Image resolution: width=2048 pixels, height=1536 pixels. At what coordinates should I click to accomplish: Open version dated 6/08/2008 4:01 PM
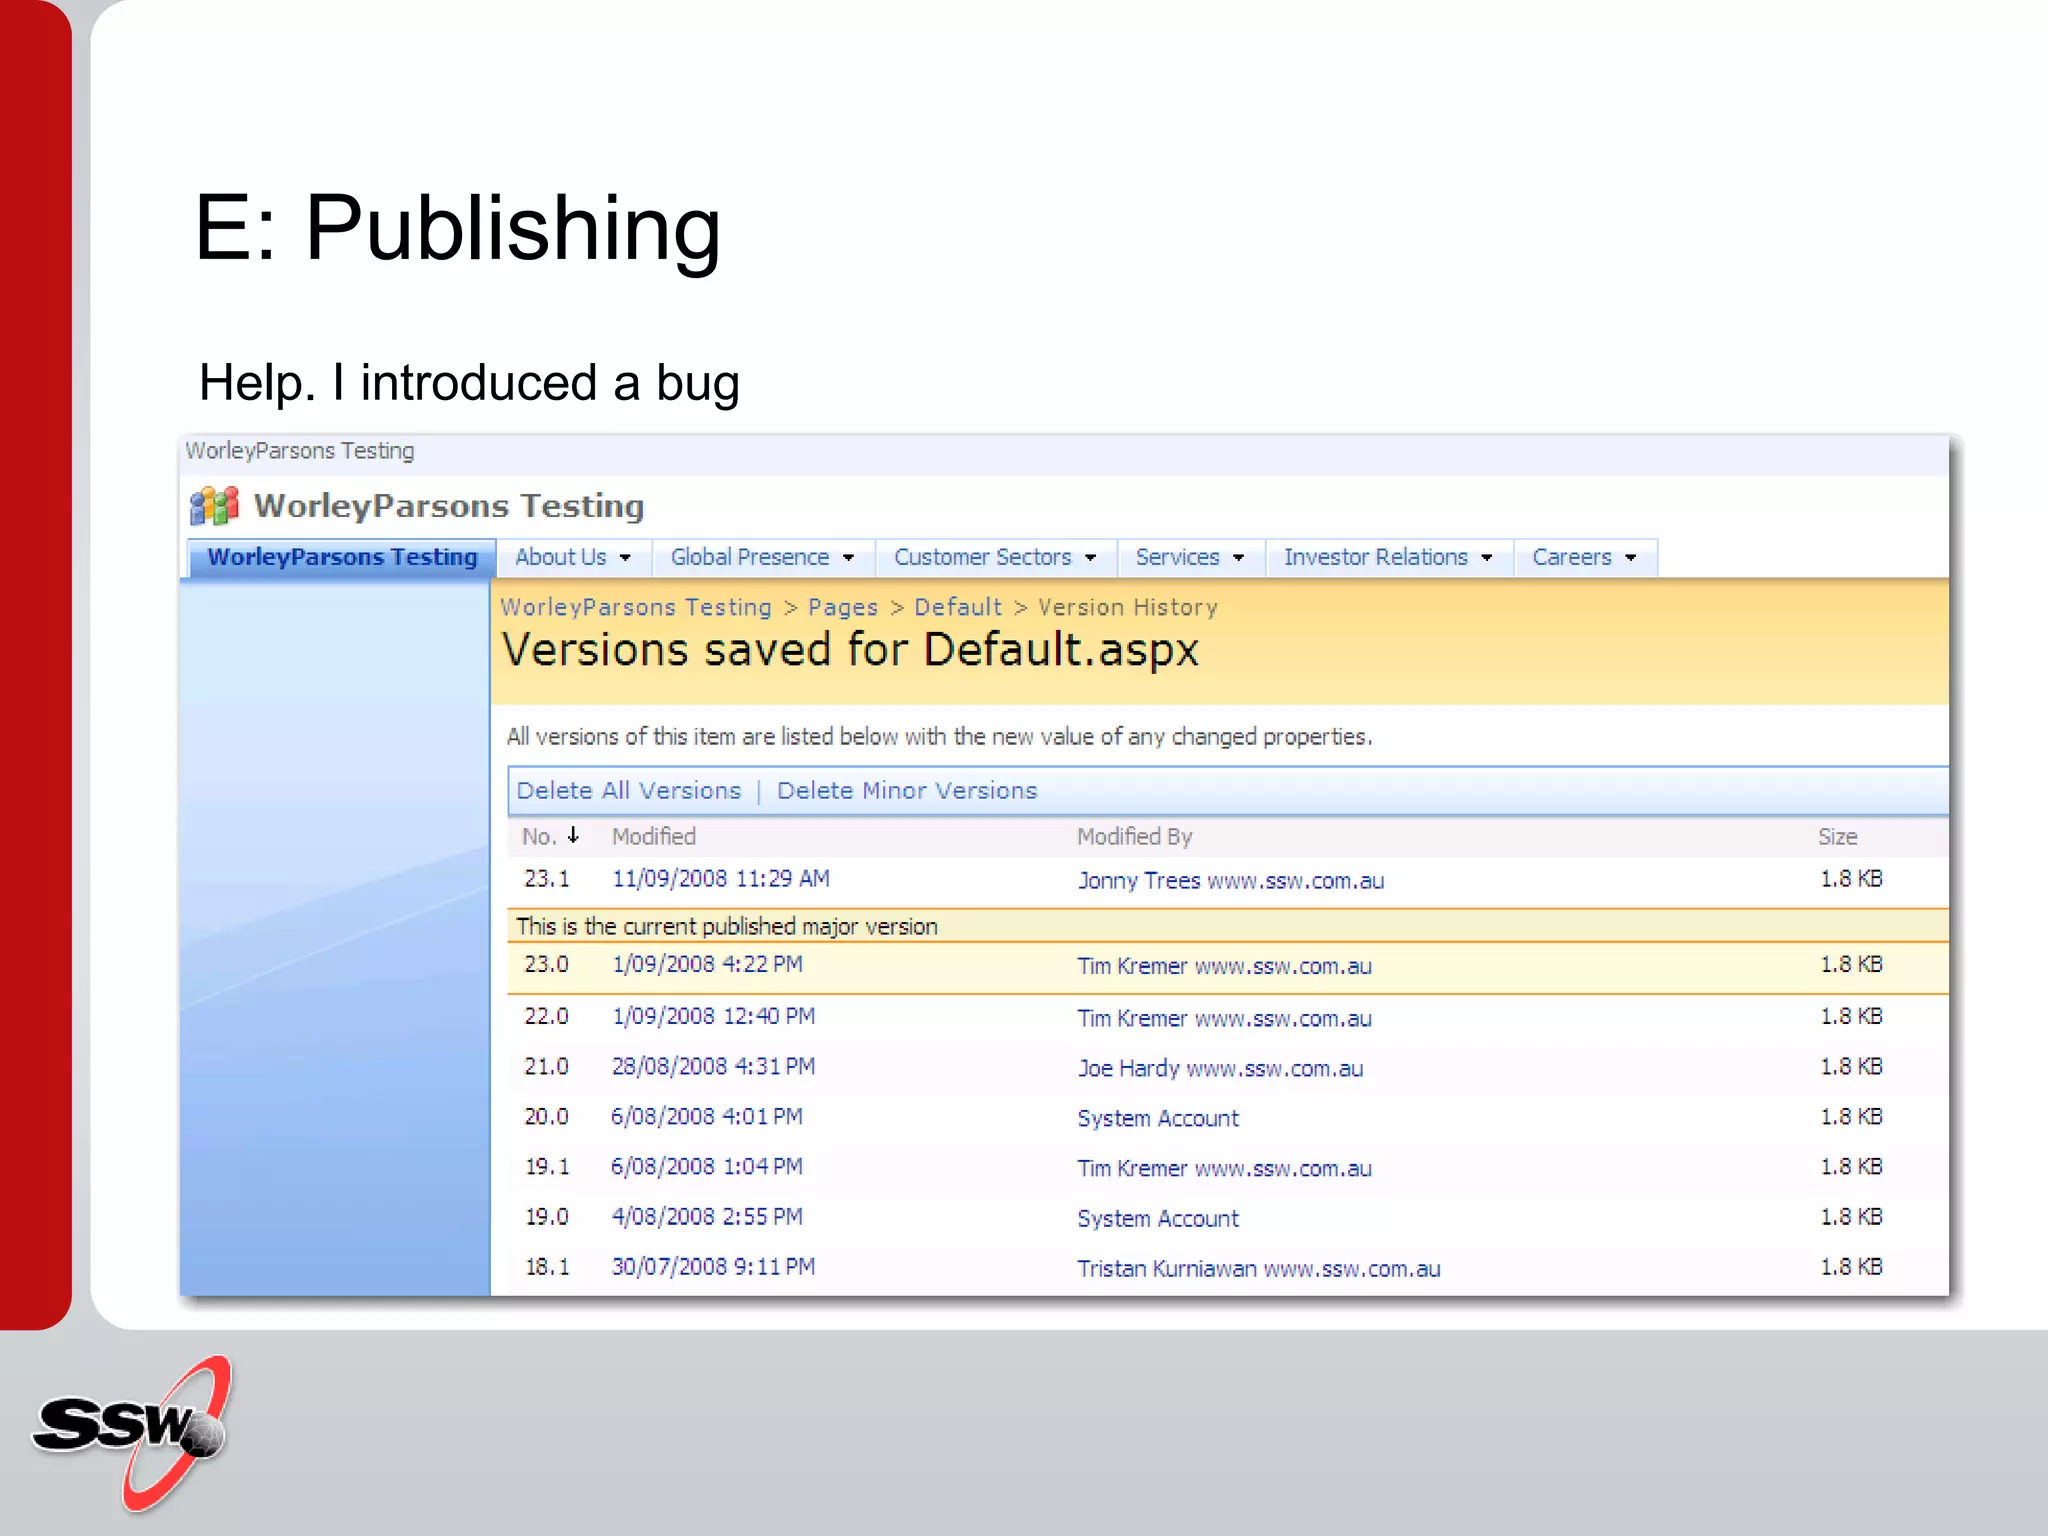tap(707, 1116)
